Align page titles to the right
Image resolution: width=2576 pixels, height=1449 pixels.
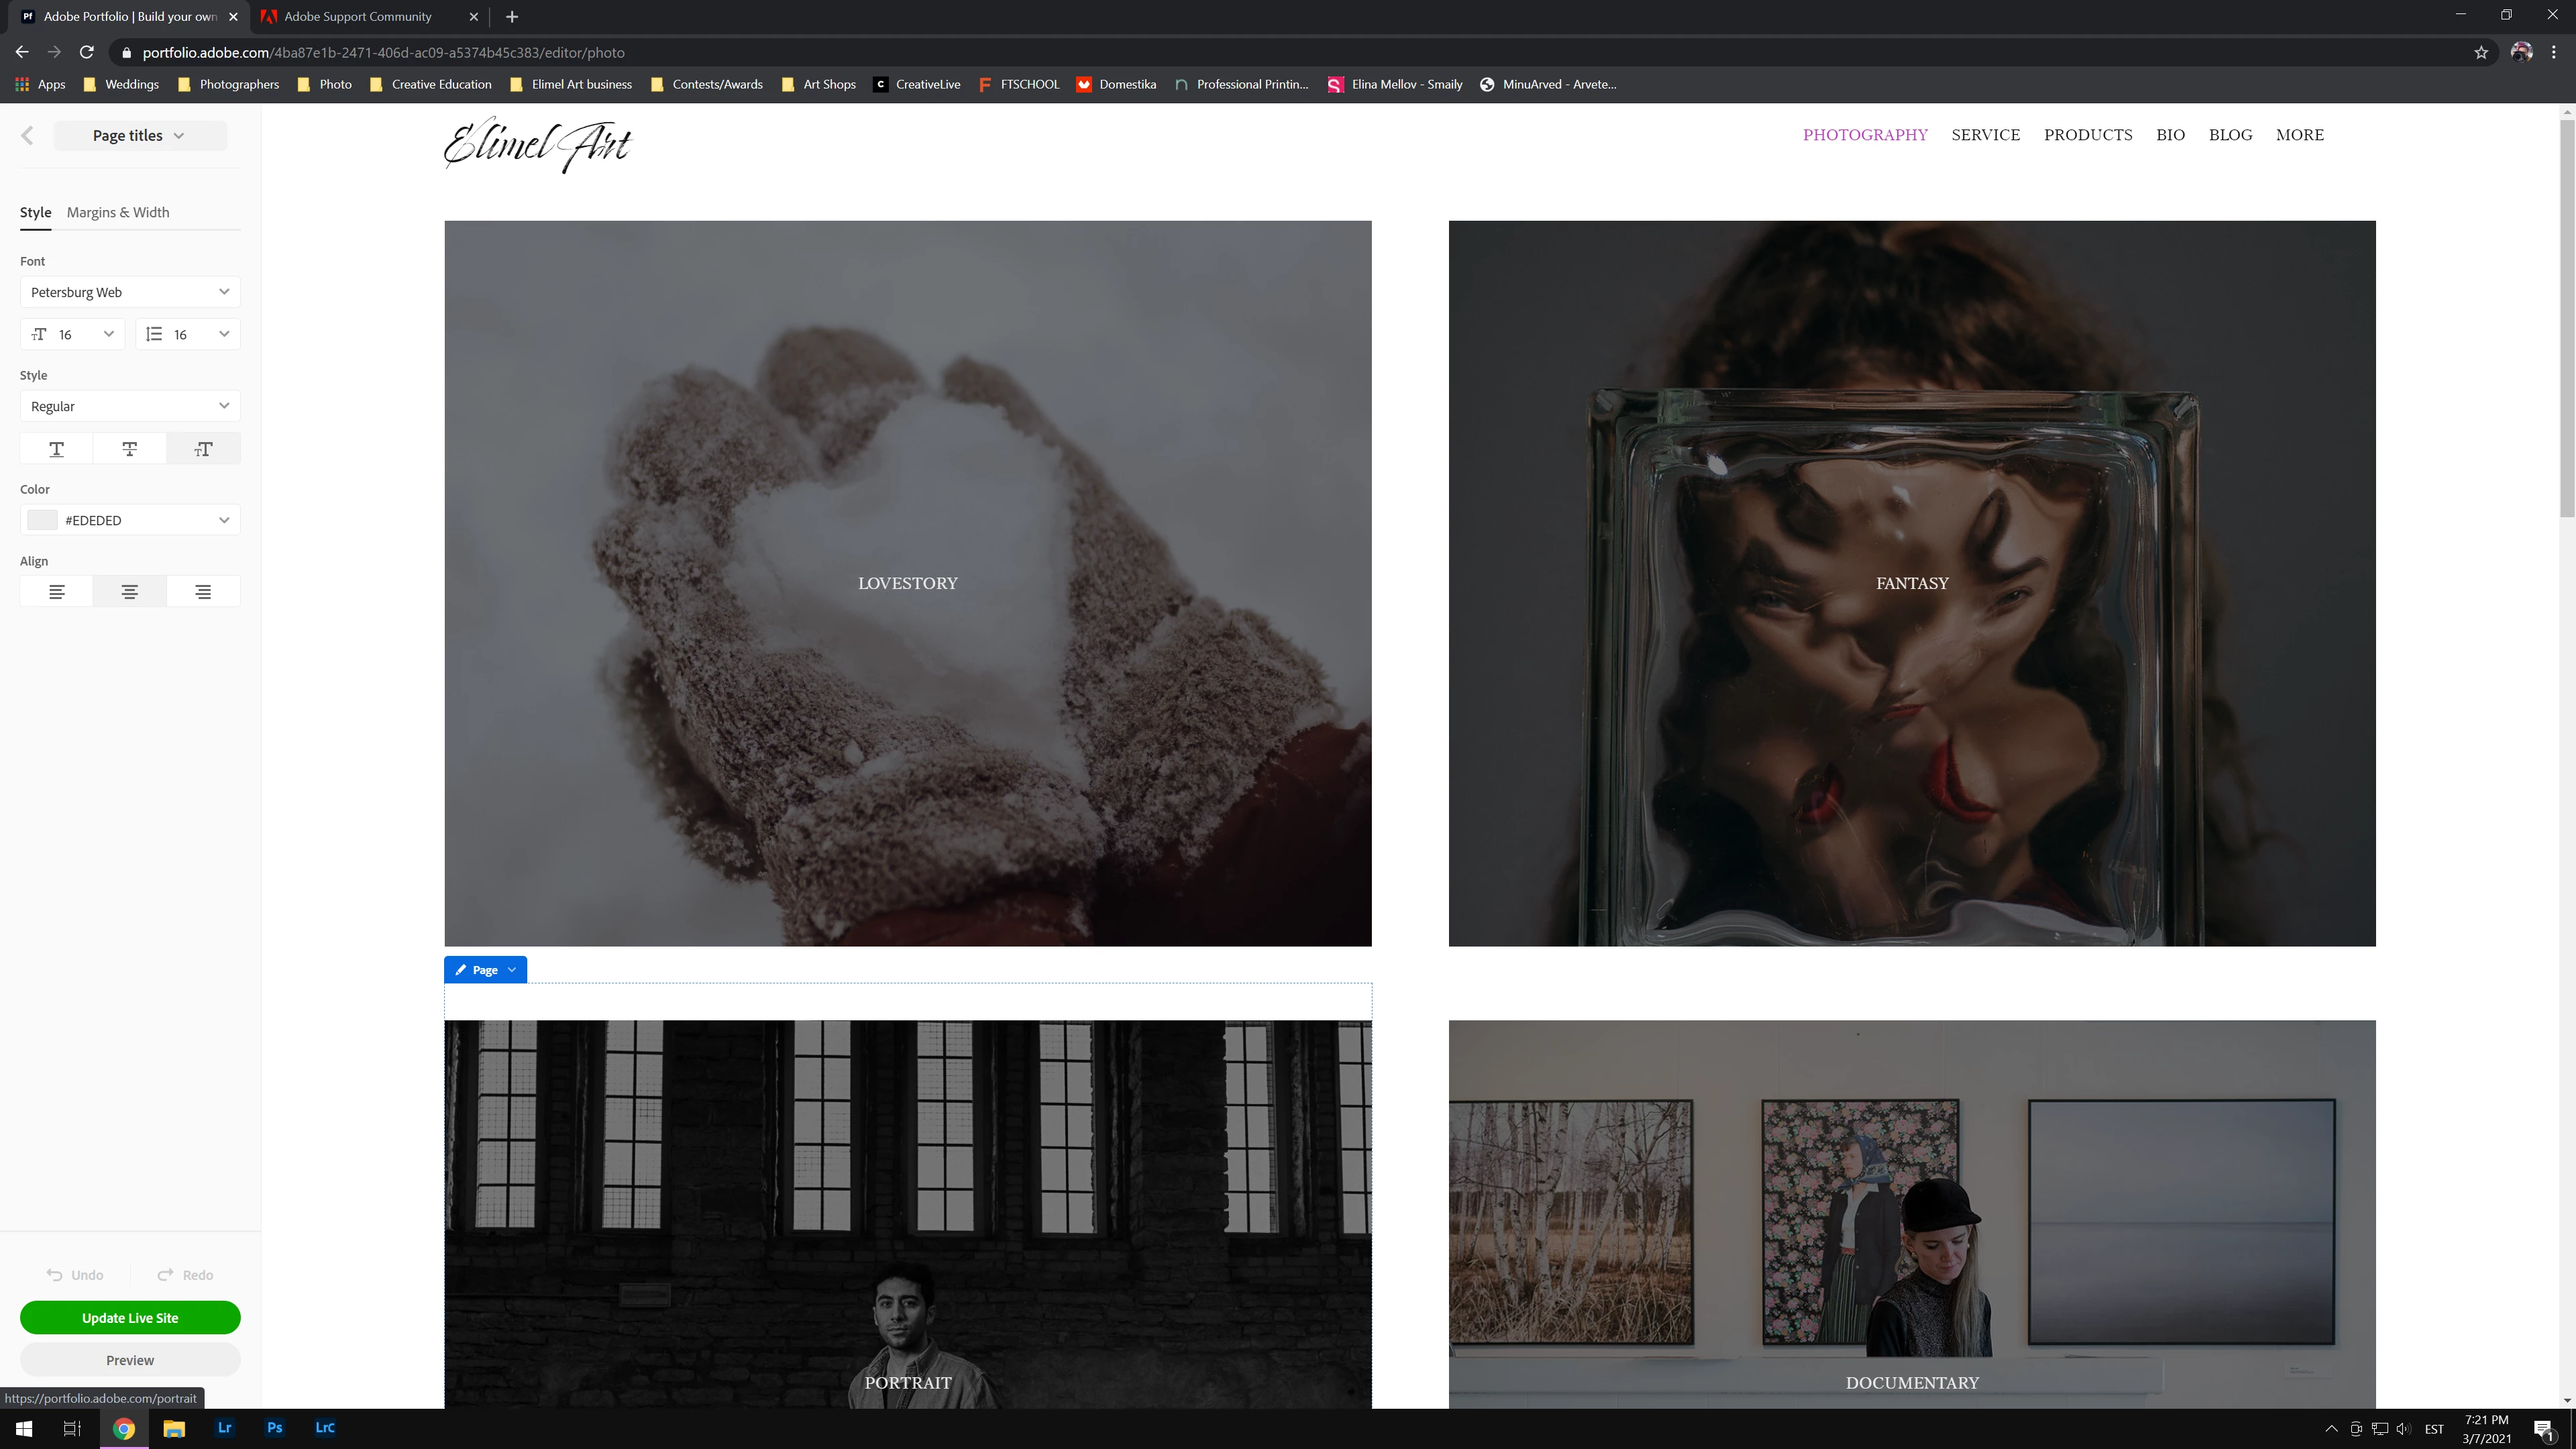tap(203, 592)
